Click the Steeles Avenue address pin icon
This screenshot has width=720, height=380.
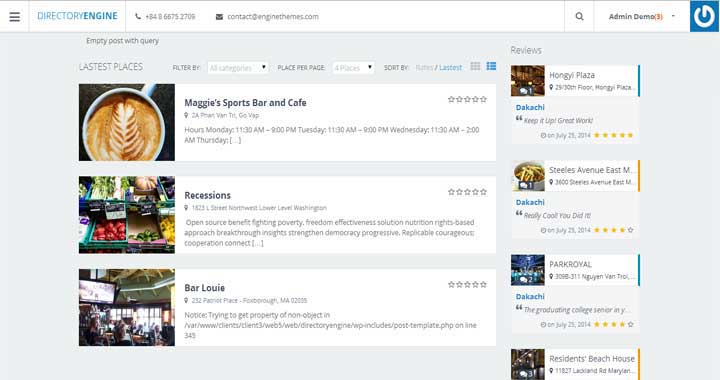551,182
